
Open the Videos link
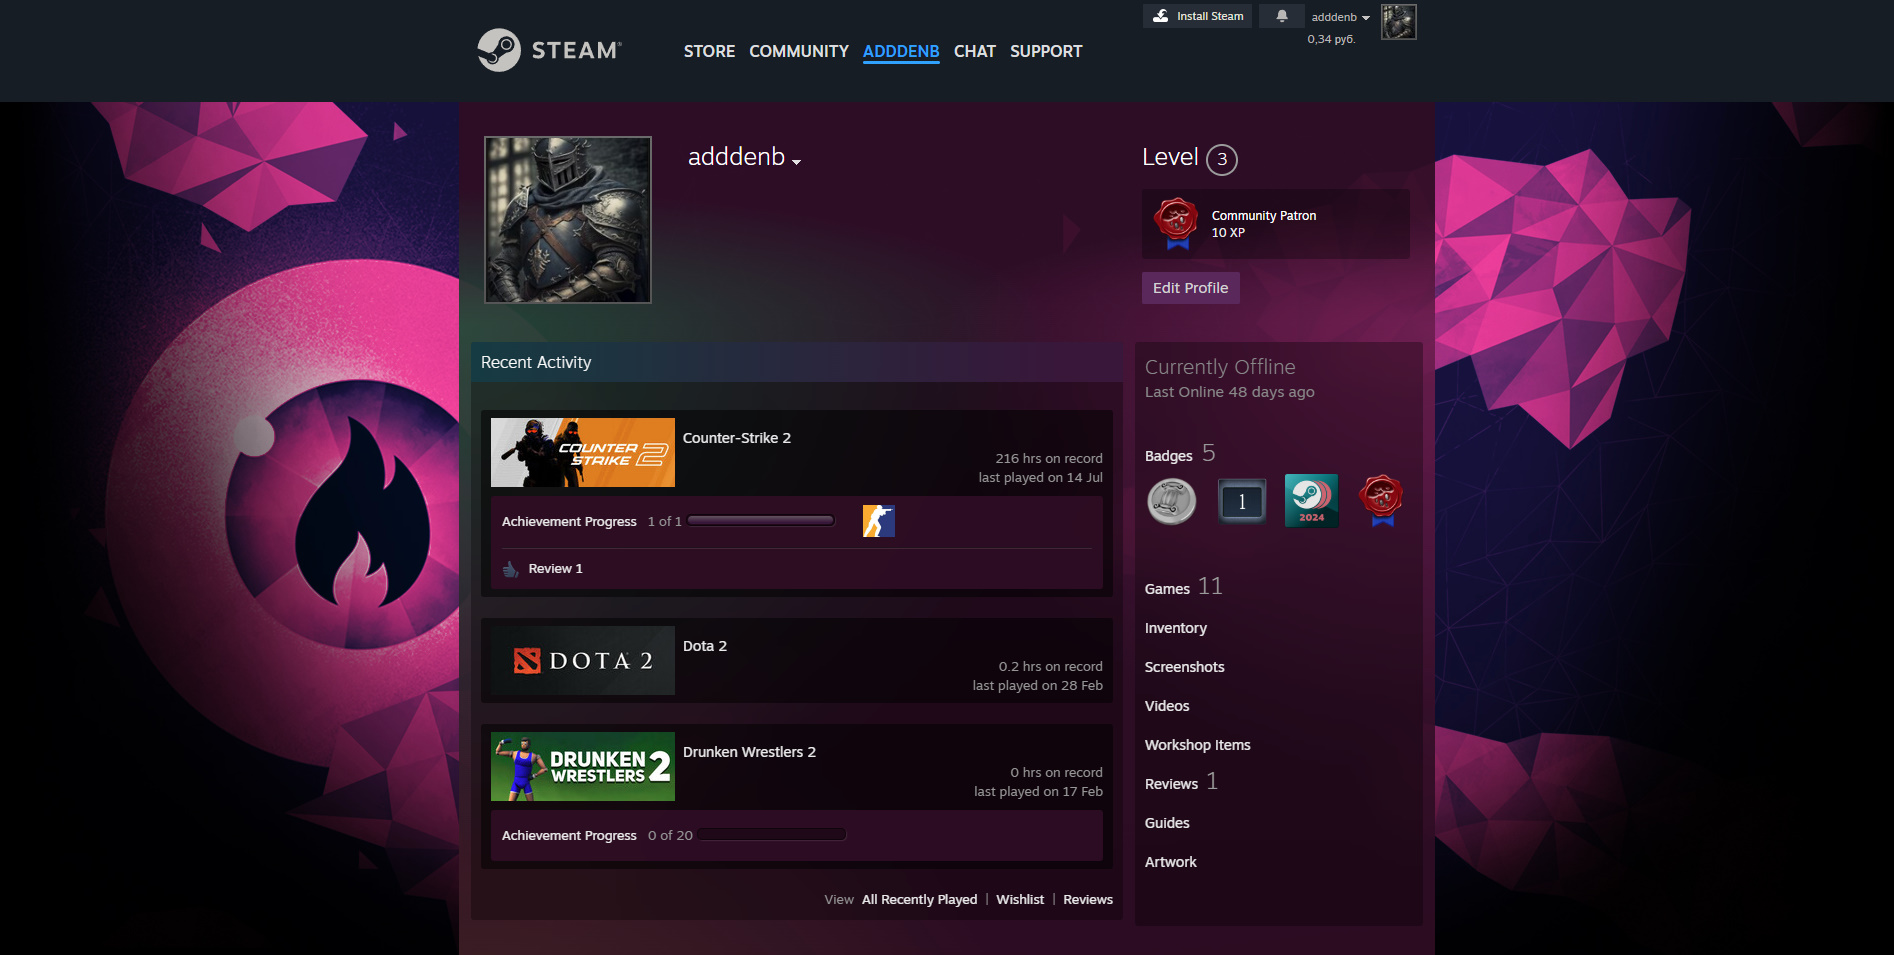coord(1166,706)
